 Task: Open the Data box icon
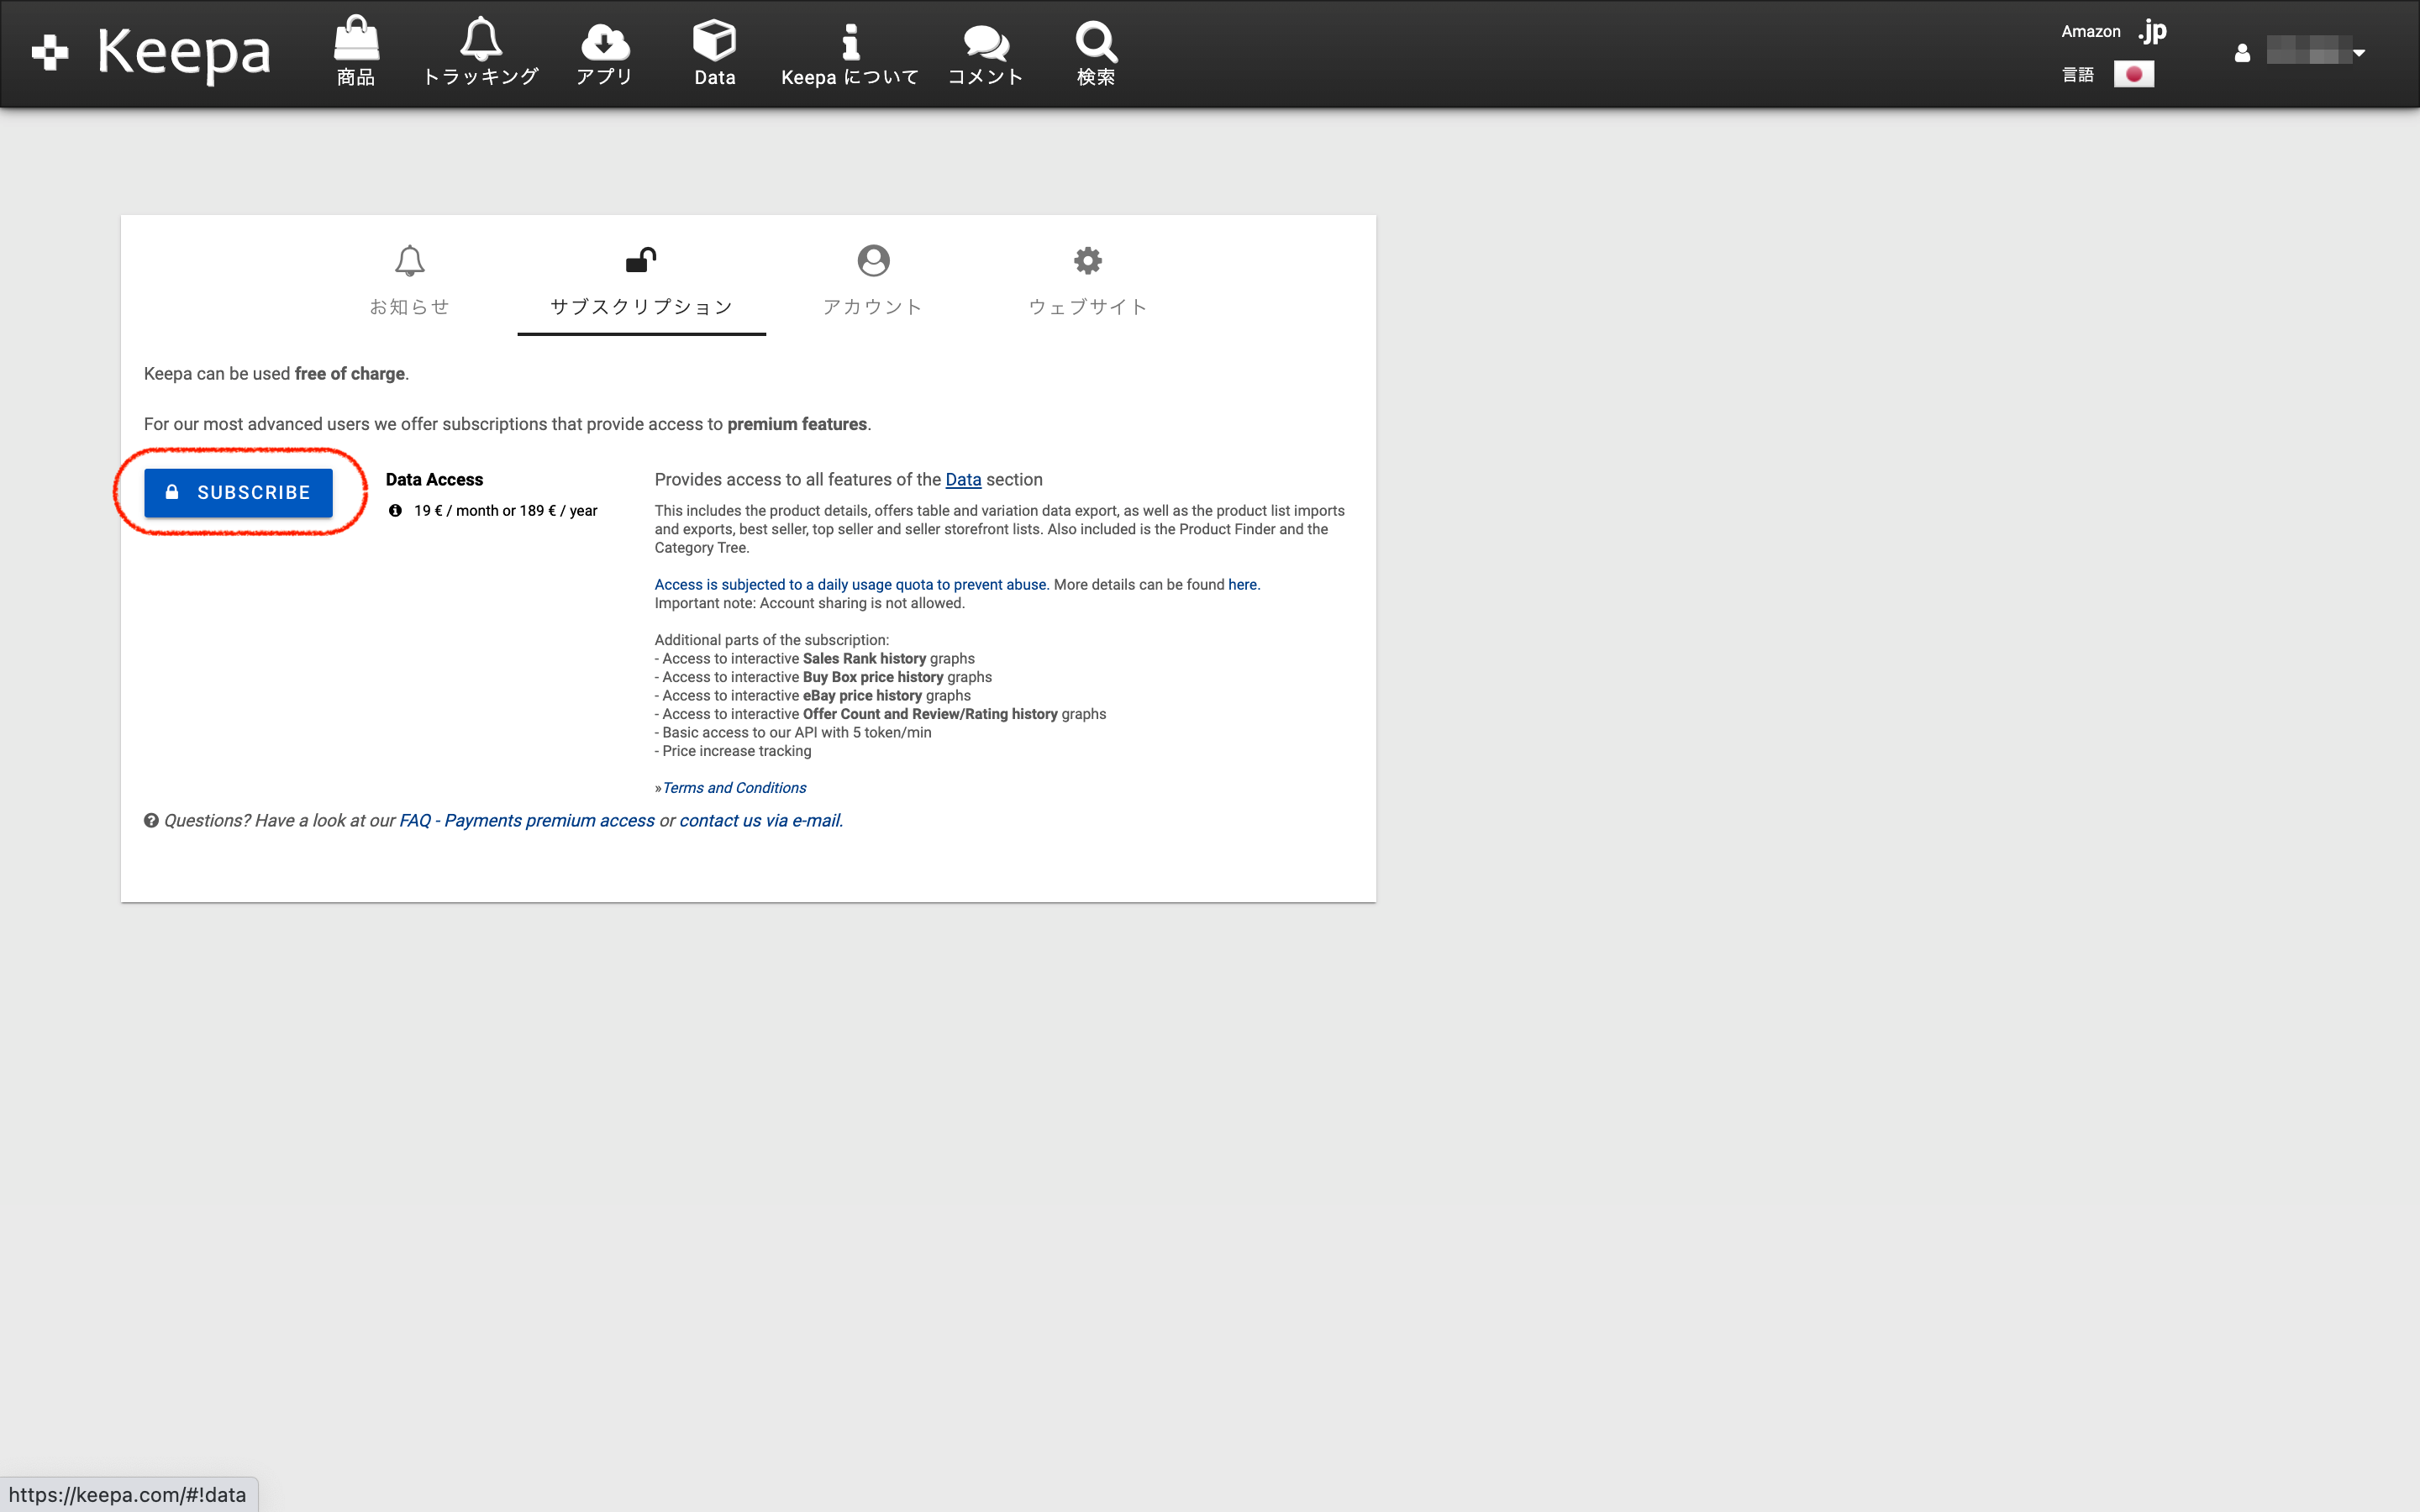pyautogui.click(x=714, y=40)
